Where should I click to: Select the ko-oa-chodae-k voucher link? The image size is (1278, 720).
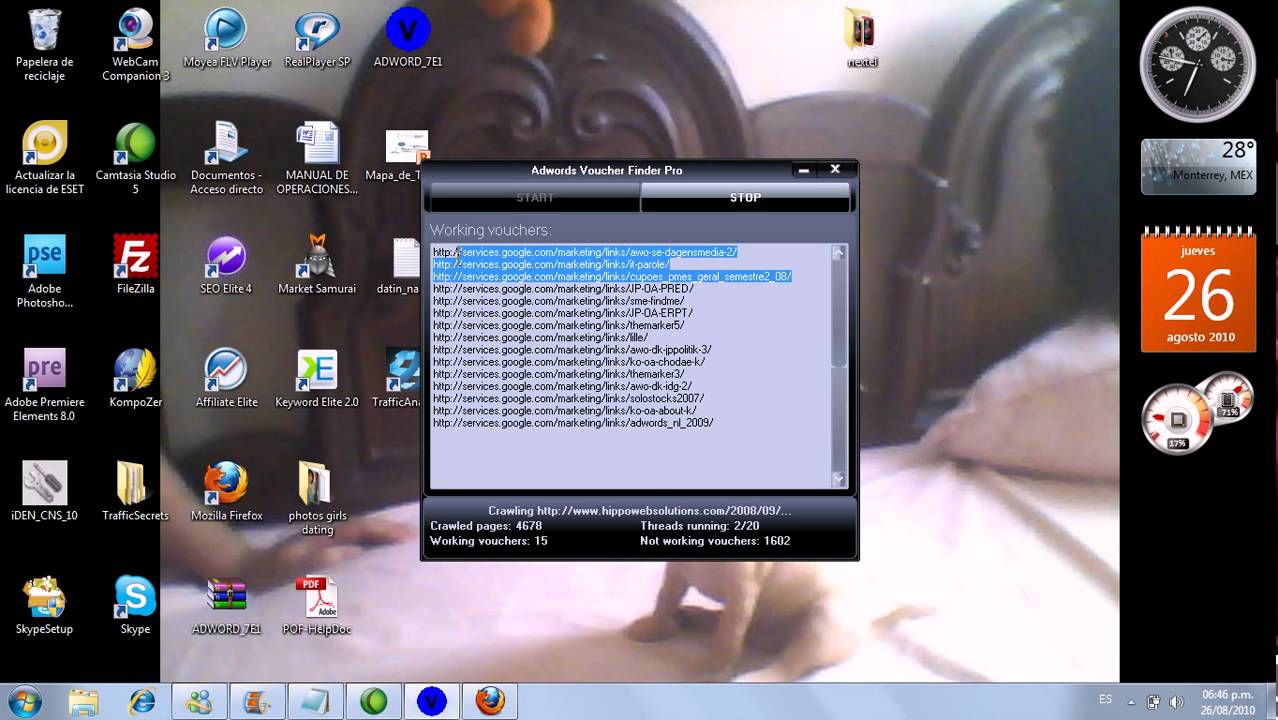click(569, 362)
